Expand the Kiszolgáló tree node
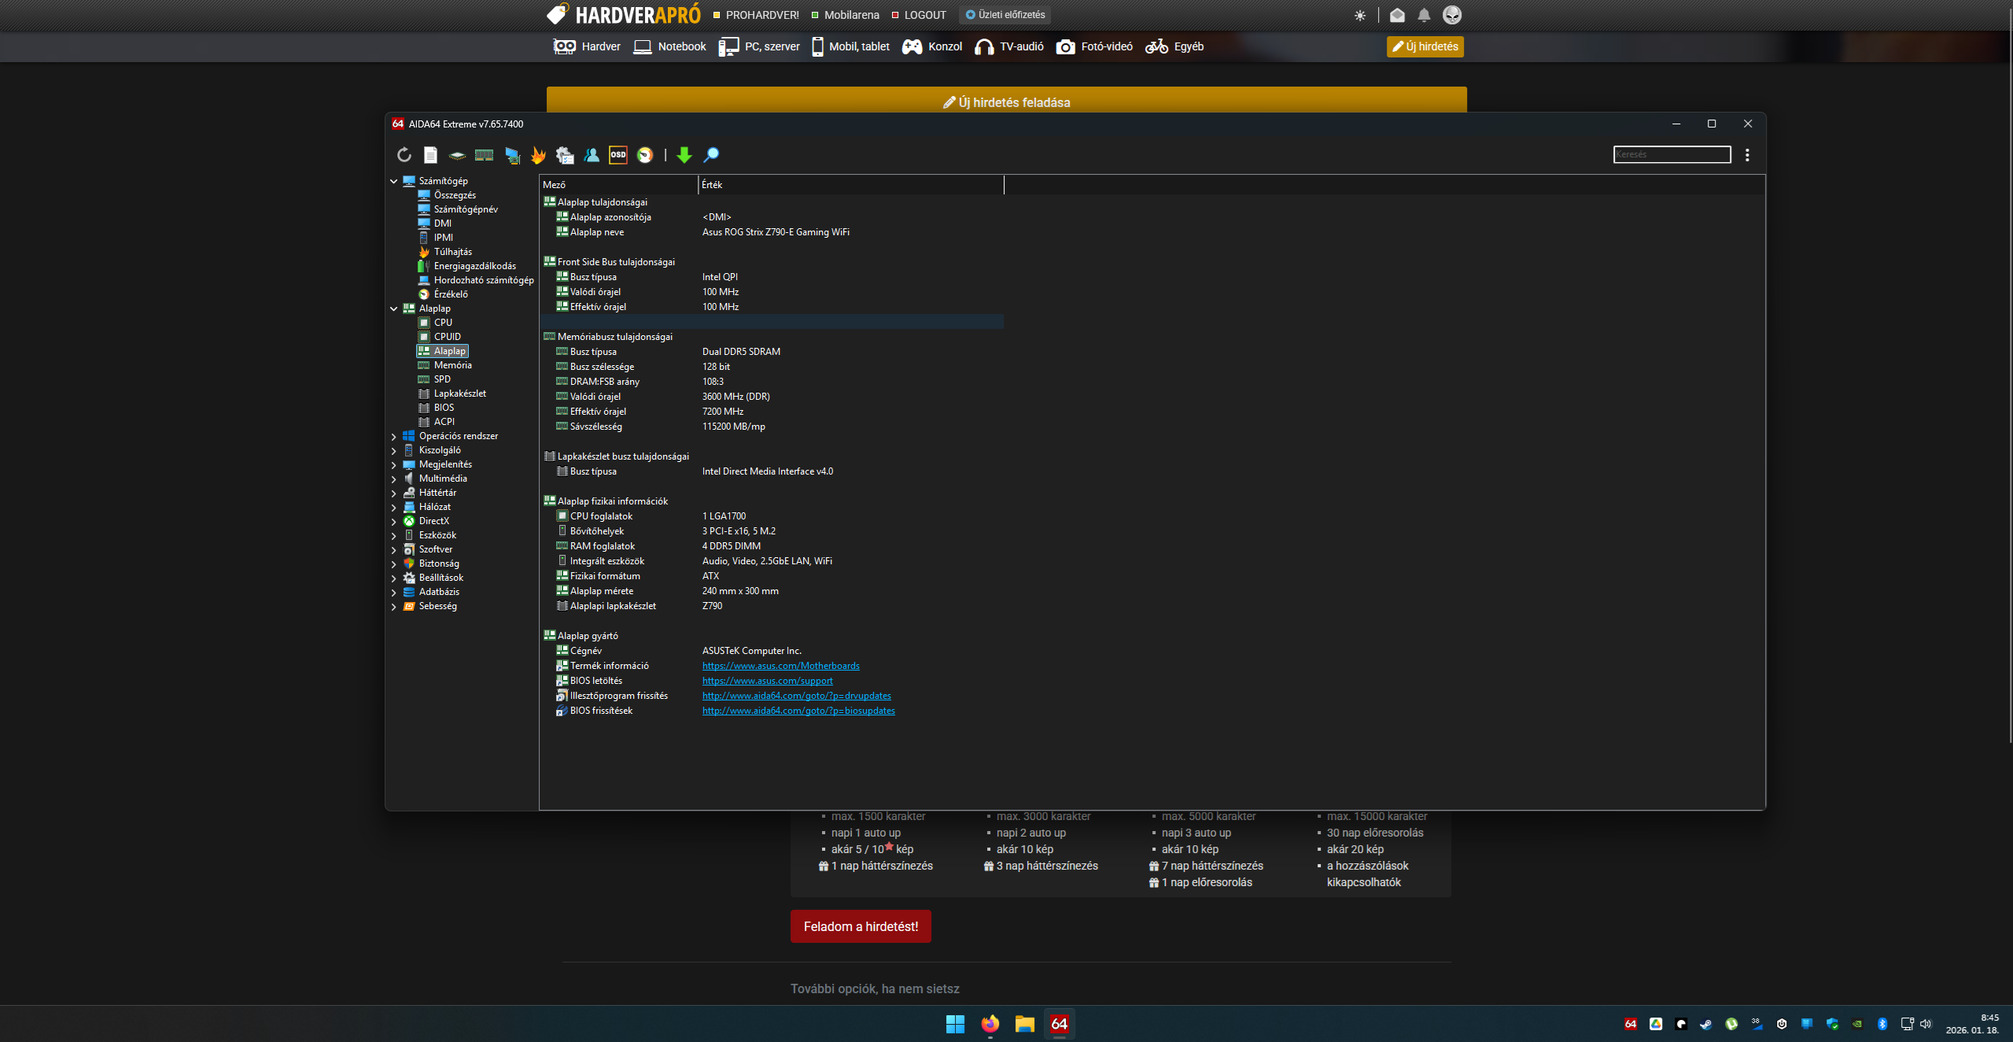Screen dimensions: 2013x1042 coord(394,450)
